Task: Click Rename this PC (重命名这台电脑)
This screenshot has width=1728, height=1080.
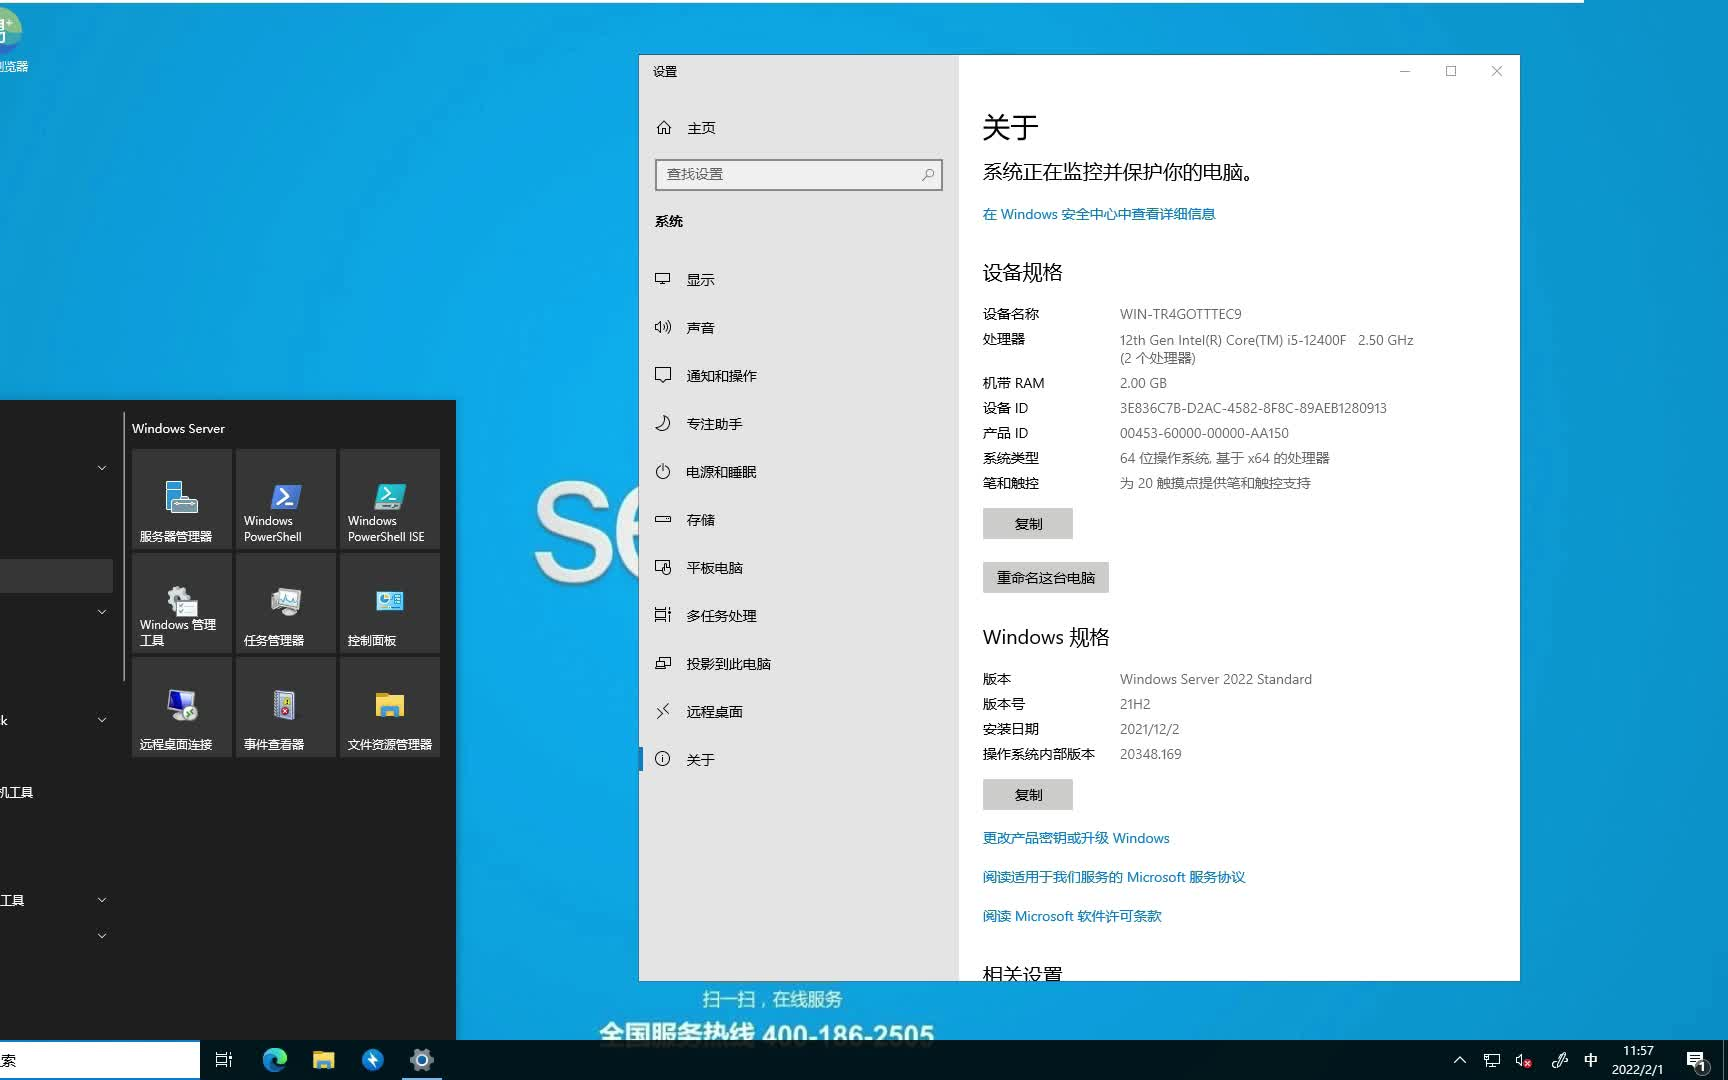Action: (x=1046, y=578)
